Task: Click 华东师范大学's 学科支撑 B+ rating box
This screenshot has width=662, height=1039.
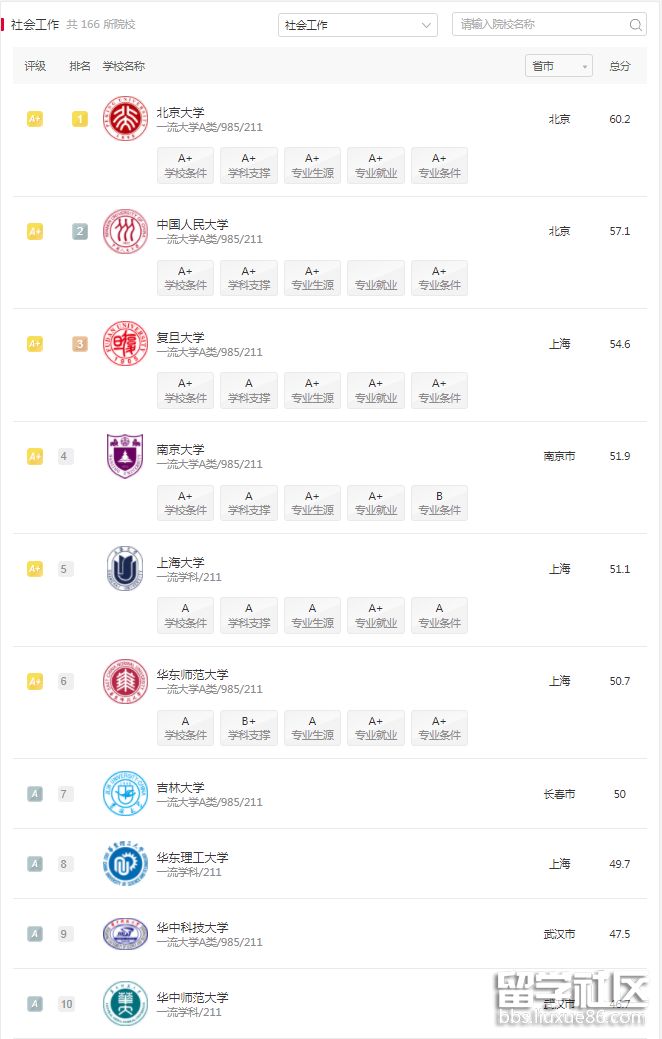Action: pos(249,728)
